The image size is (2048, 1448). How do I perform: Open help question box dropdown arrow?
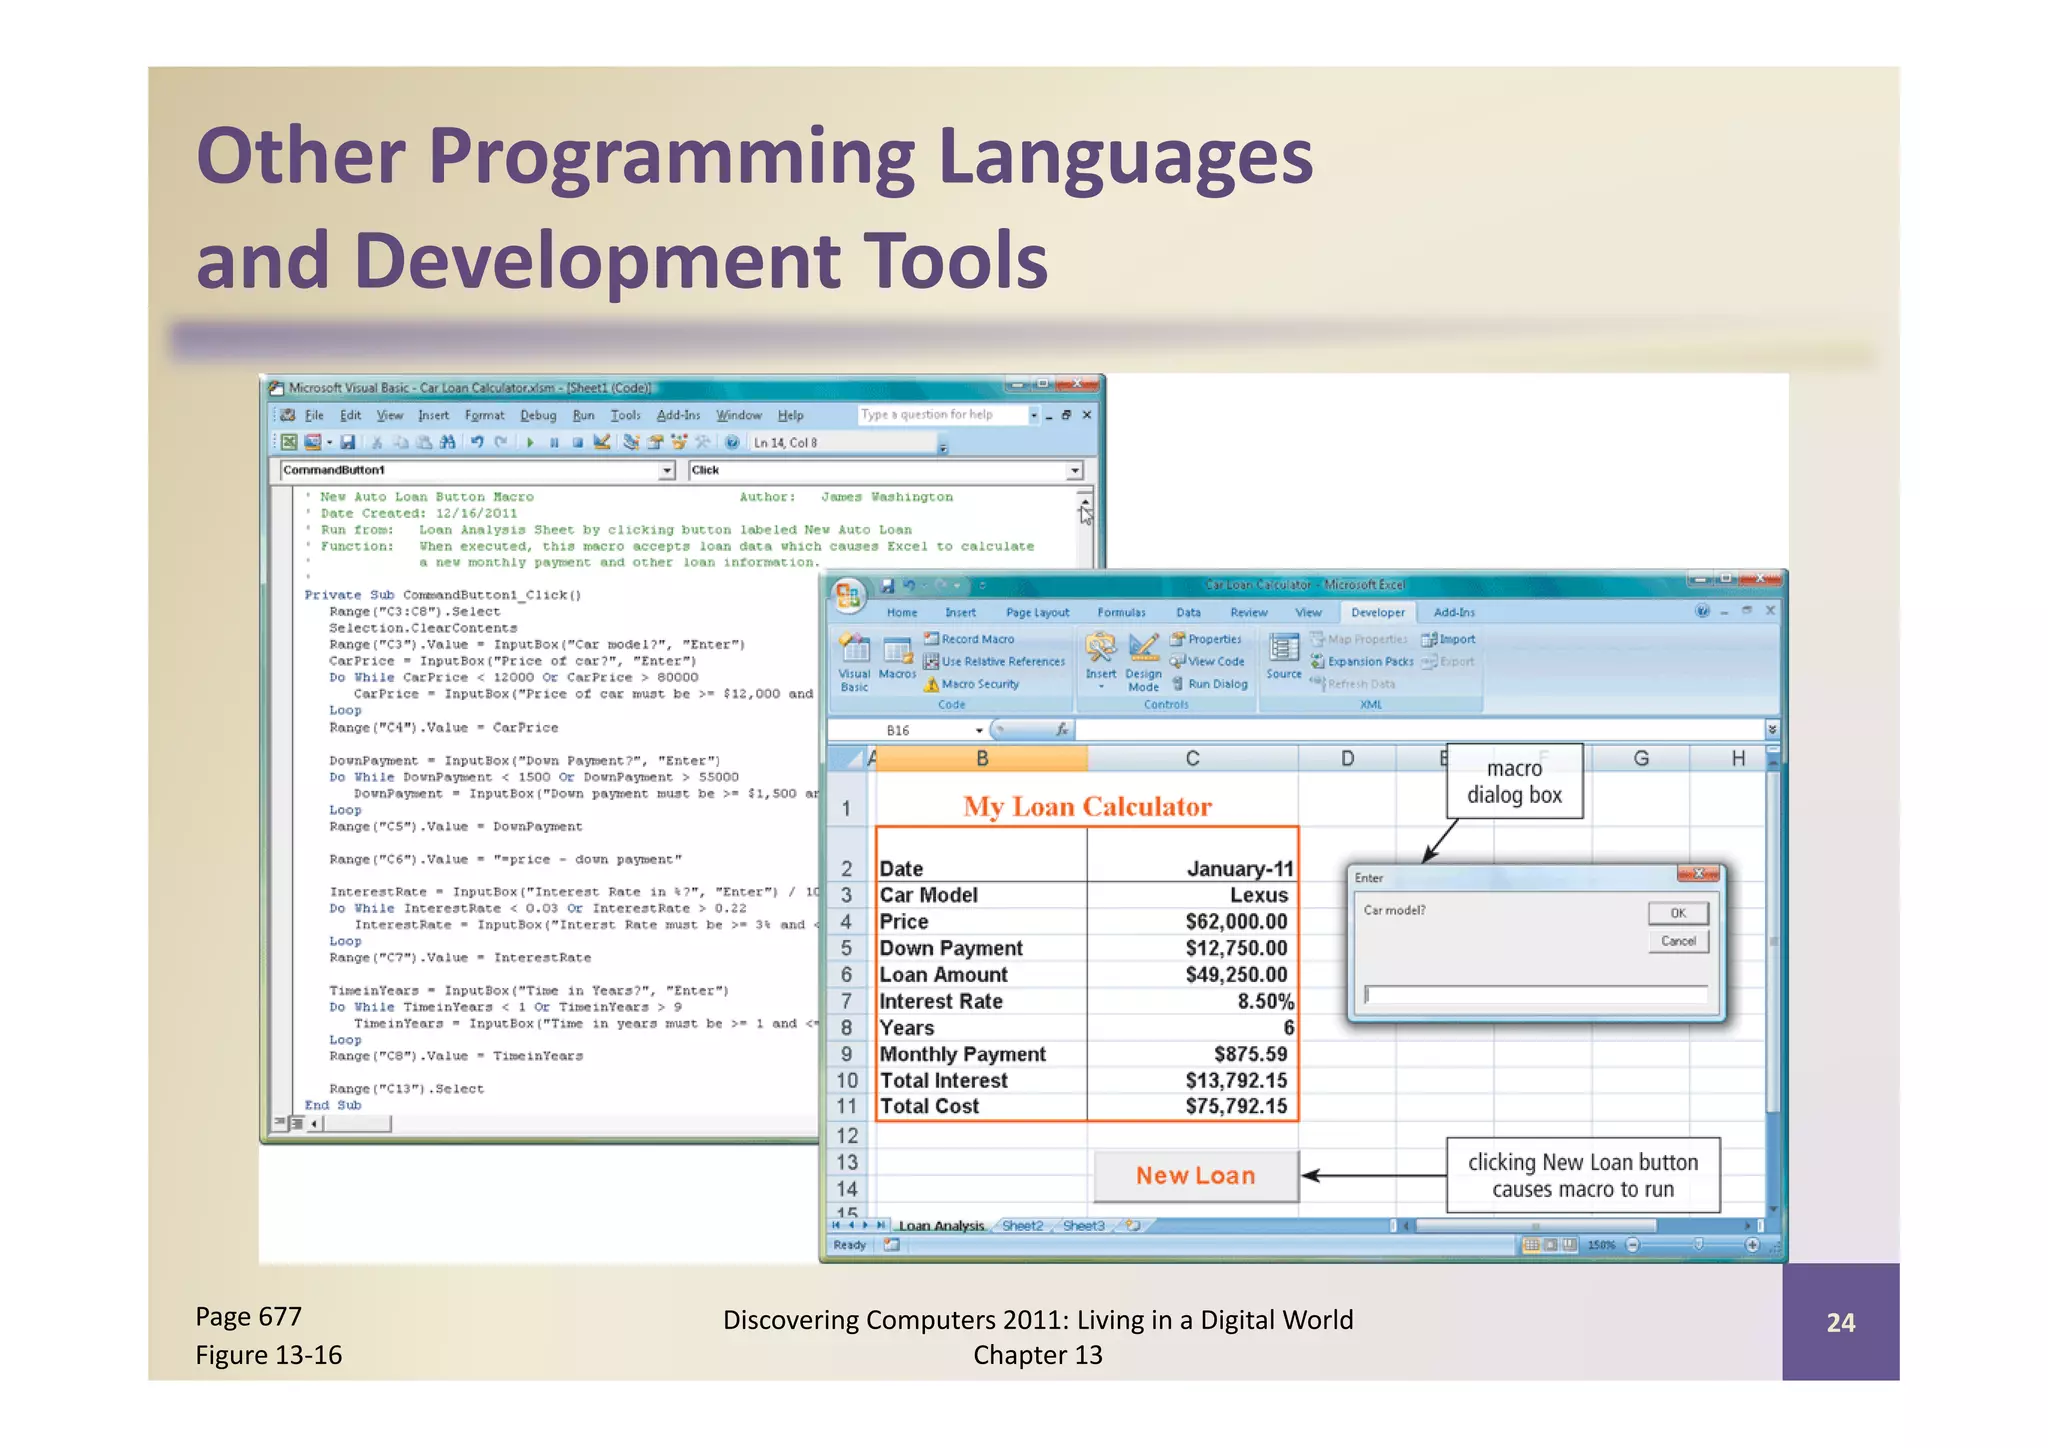point(1034,415)
